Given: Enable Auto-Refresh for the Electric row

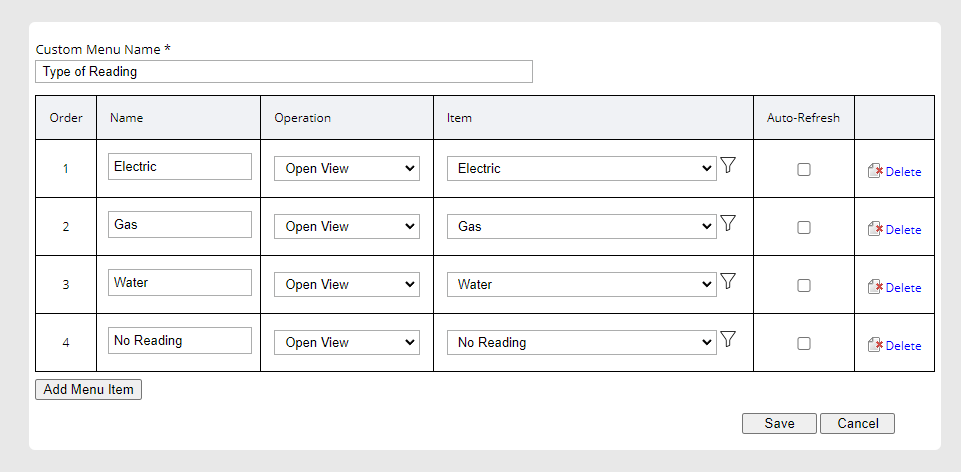Looking at the screenshot, I should [804, 170].
